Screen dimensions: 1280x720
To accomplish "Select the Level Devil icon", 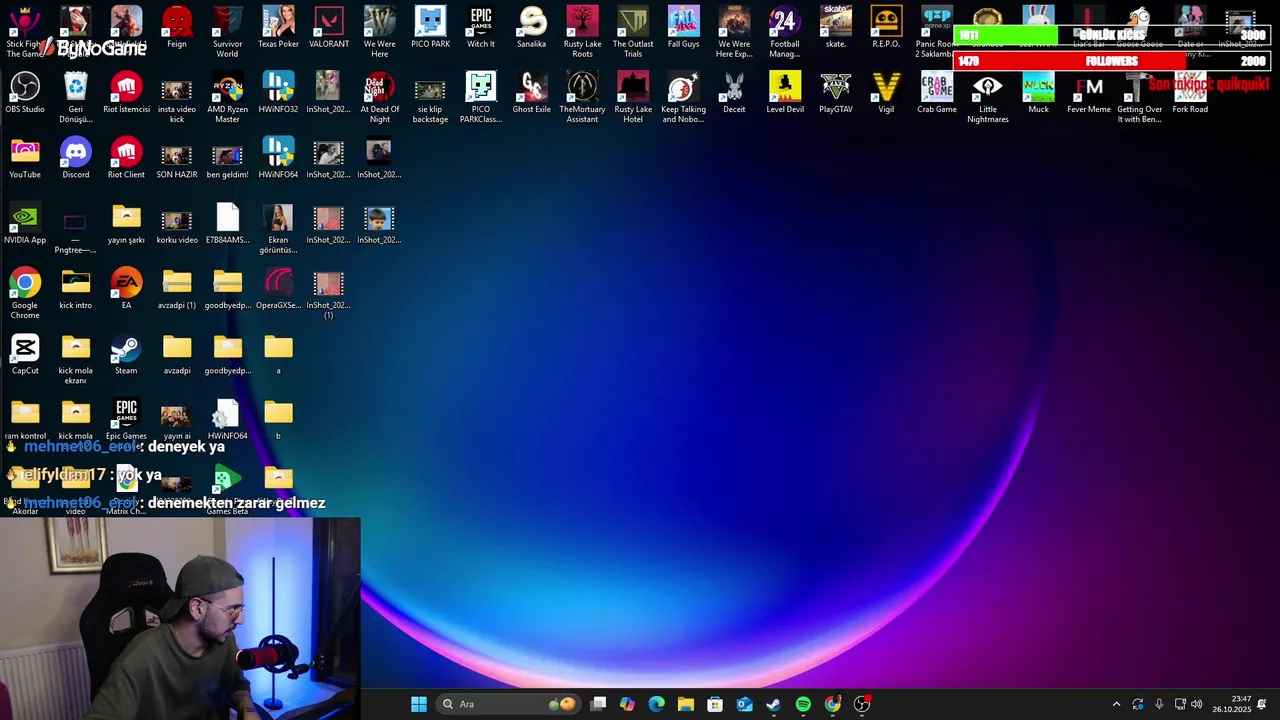I will (x=785, y=93).
